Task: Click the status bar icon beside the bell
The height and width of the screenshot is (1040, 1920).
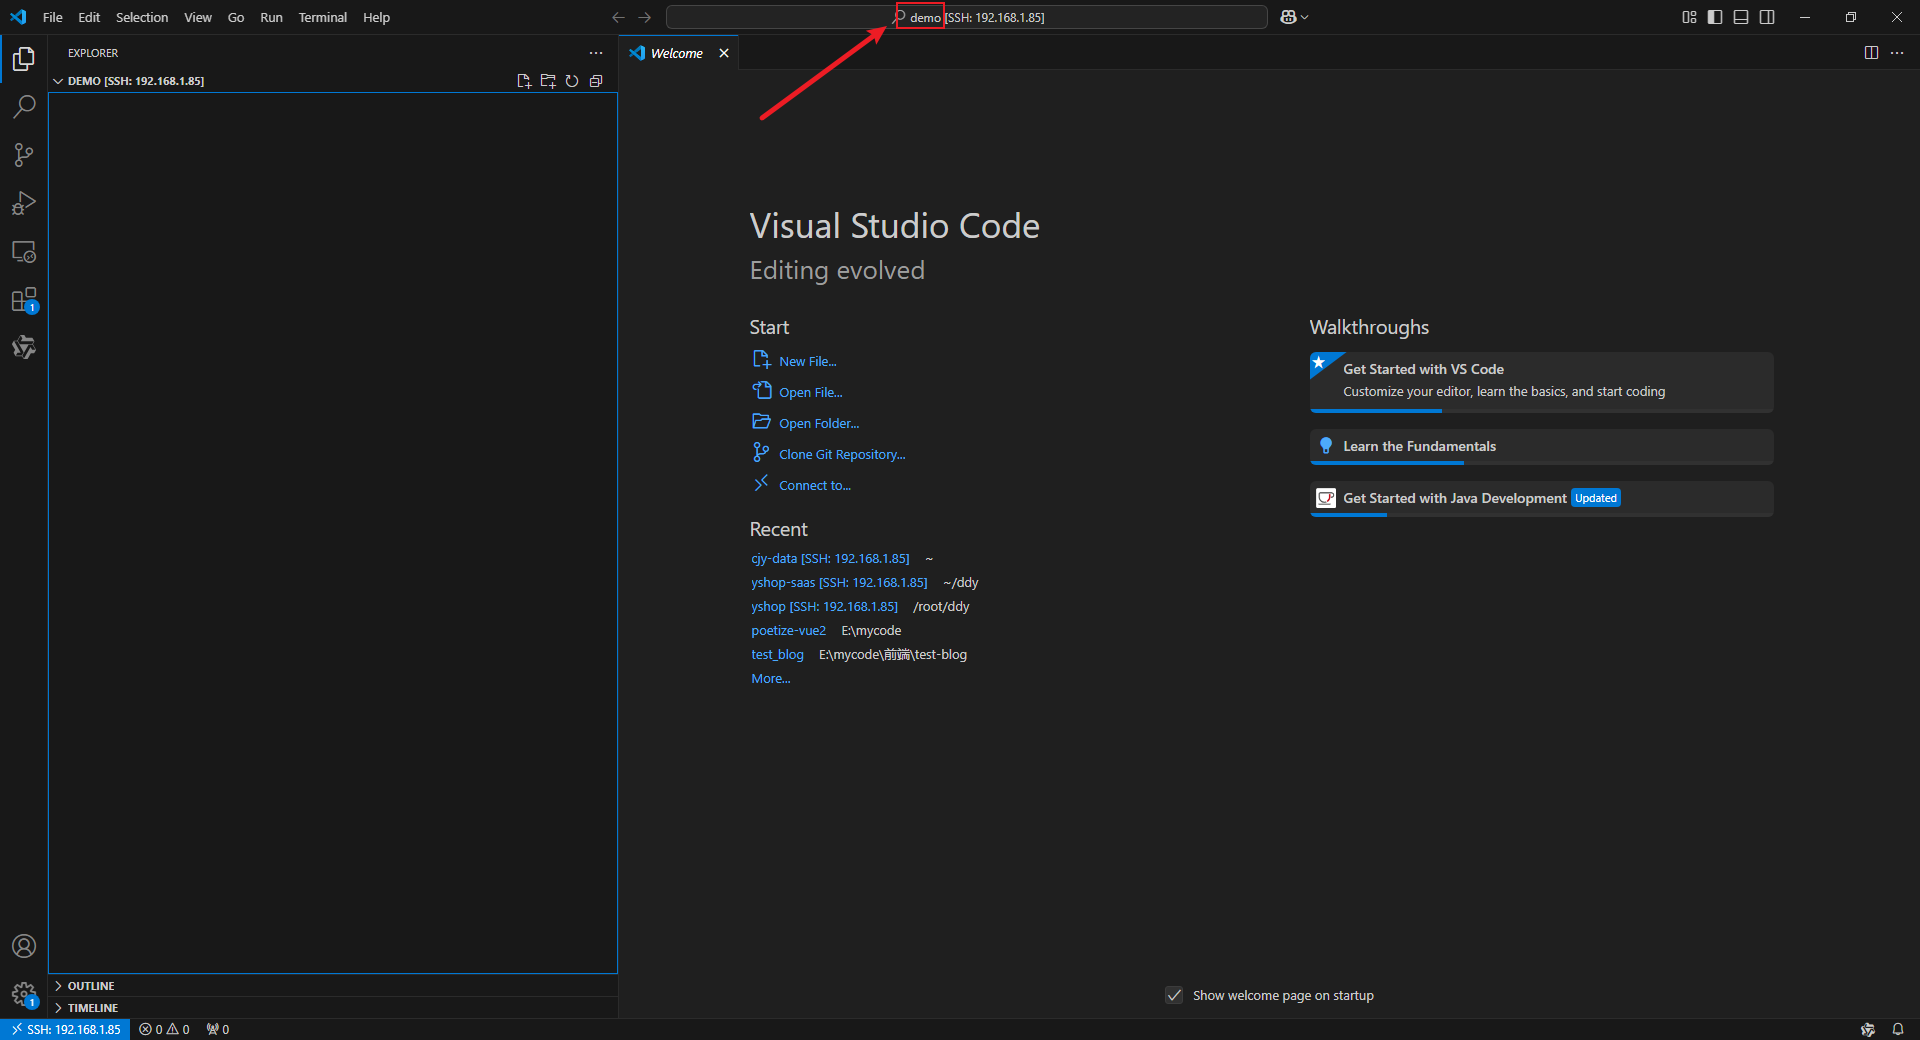Action: [1868, 1029]
